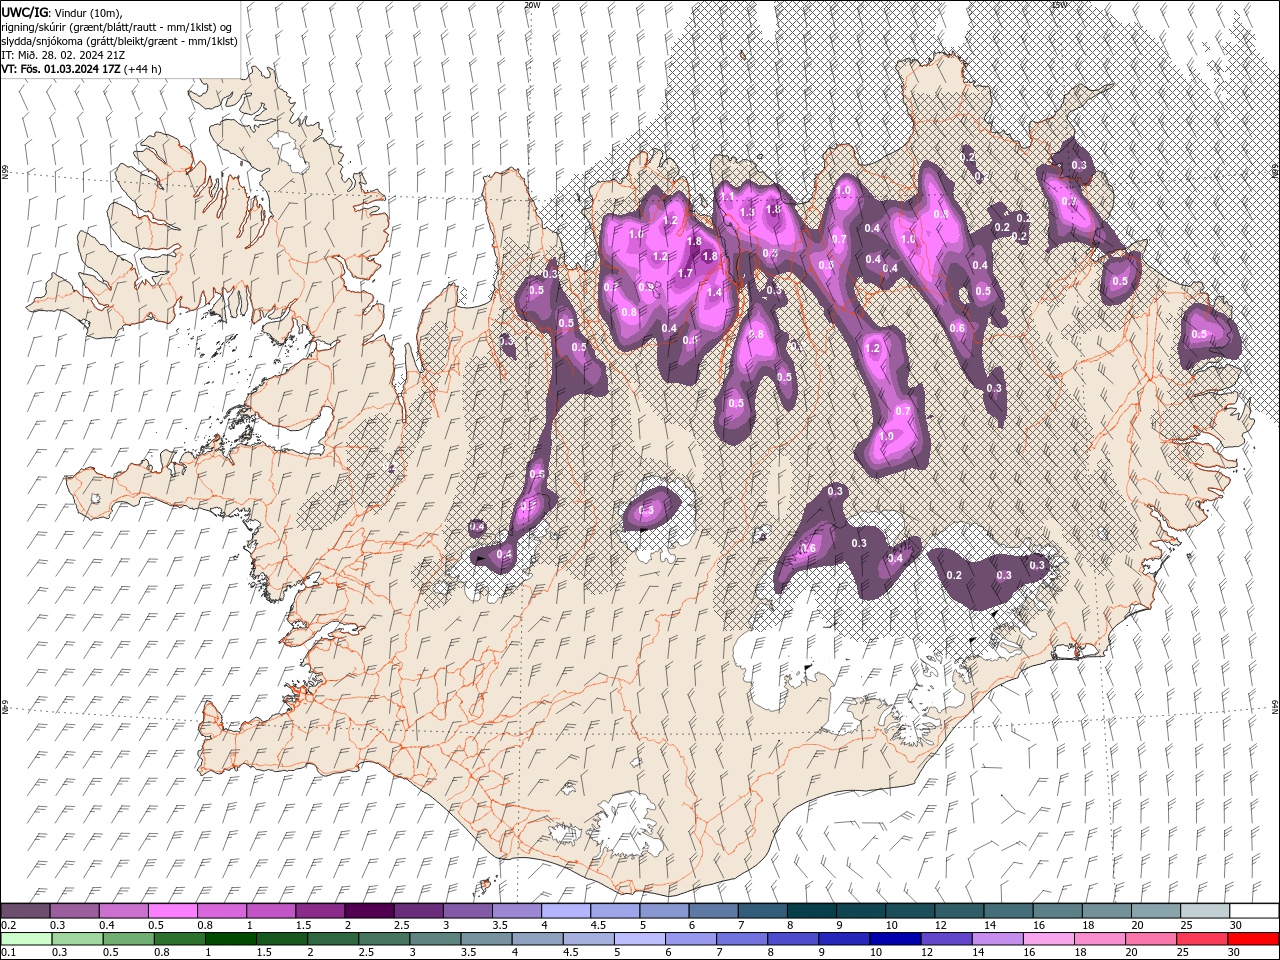Pick bright pink upper swatch between 0.5 and 0.8

172,911
